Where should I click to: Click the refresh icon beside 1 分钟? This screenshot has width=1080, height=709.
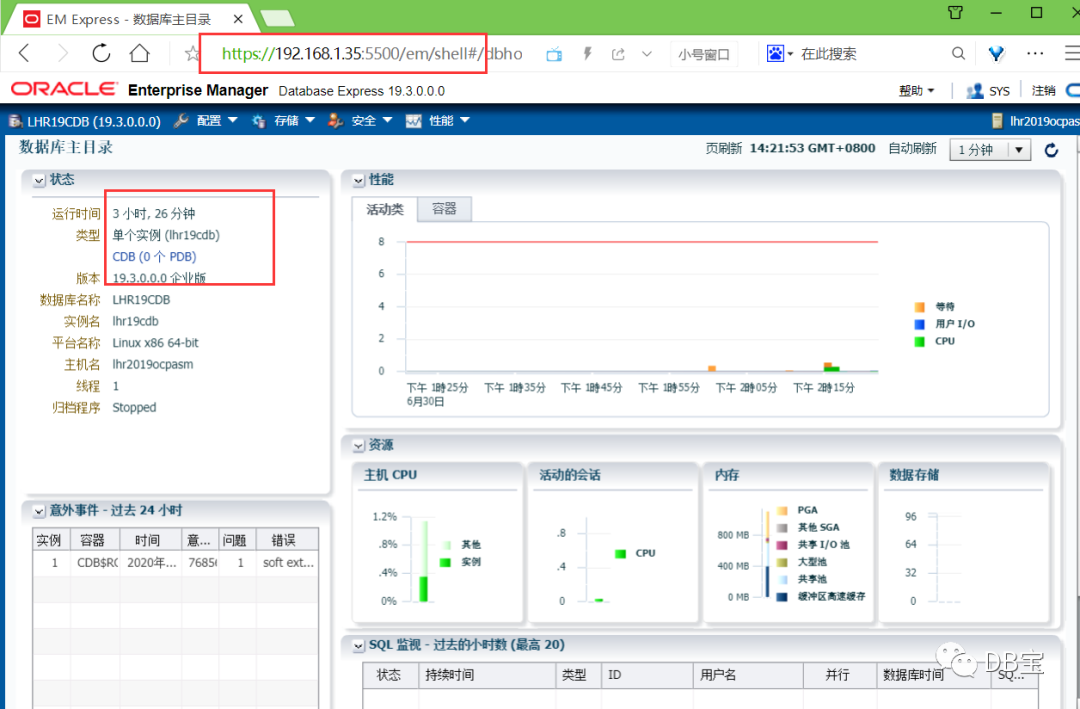pos(1051,150)
